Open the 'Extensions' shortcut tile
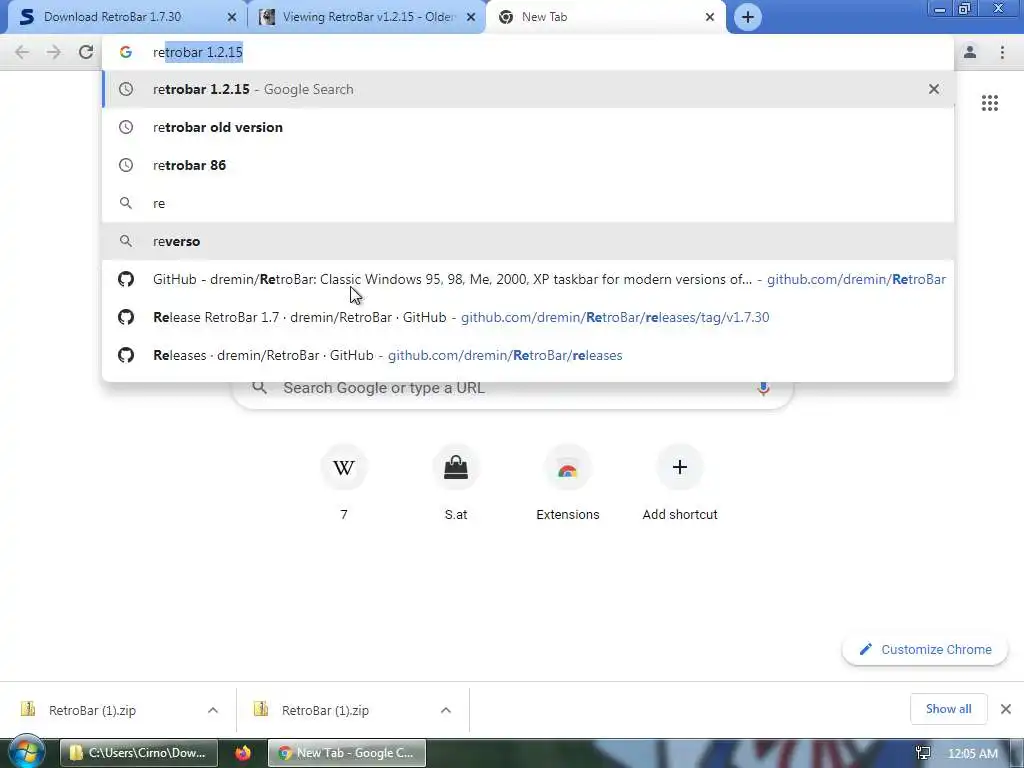 tap(568, 483)
